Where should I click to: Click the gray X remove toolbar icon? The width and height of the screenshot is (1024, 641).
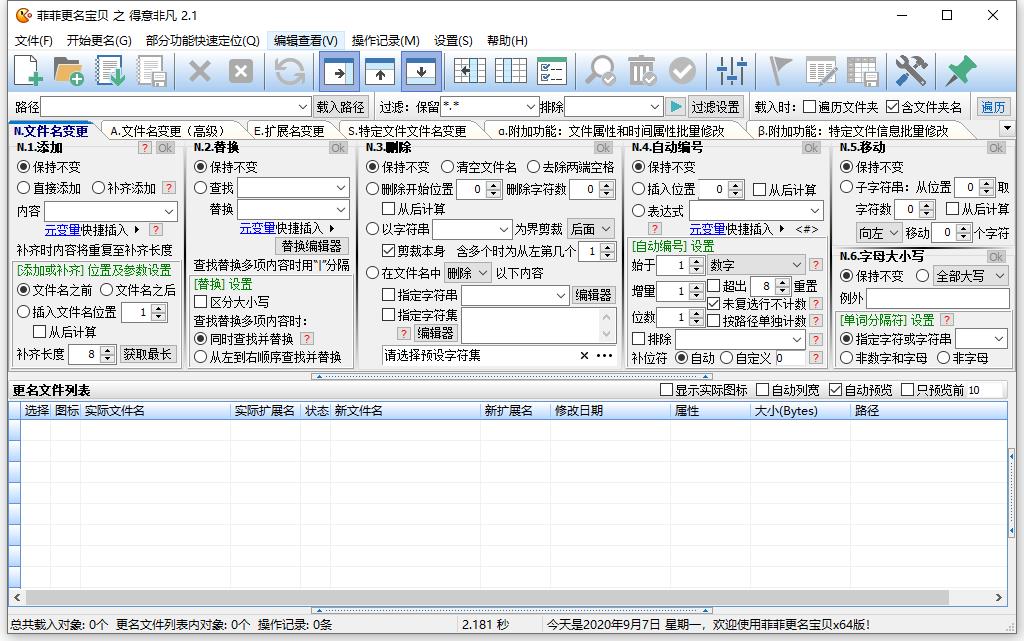(x=200, y=71)
